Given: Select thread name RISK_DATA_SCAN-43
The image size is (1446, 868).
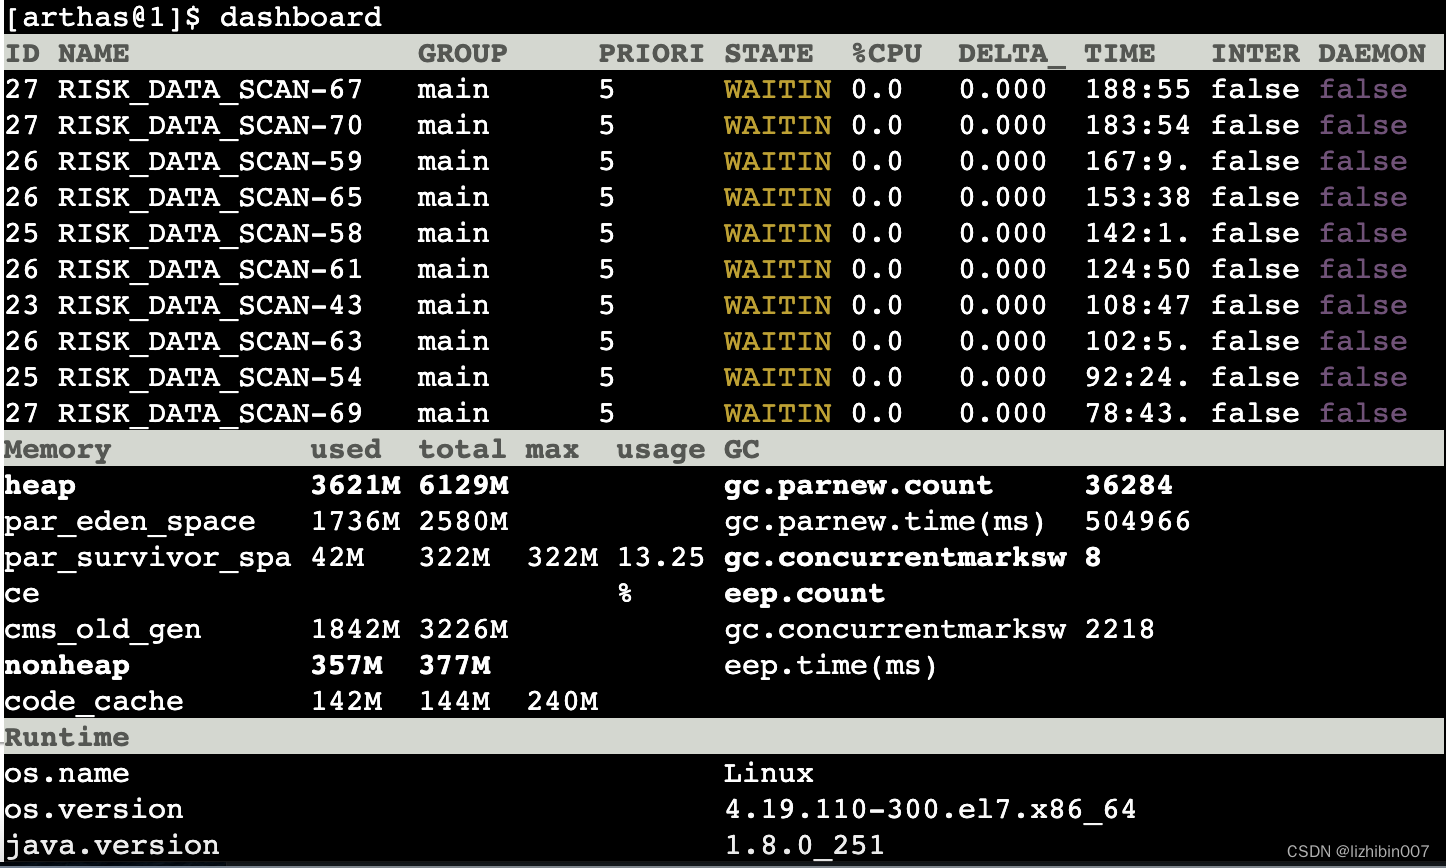Looking at the screenshot, I should pyautogui.click(x=210, y=305).
